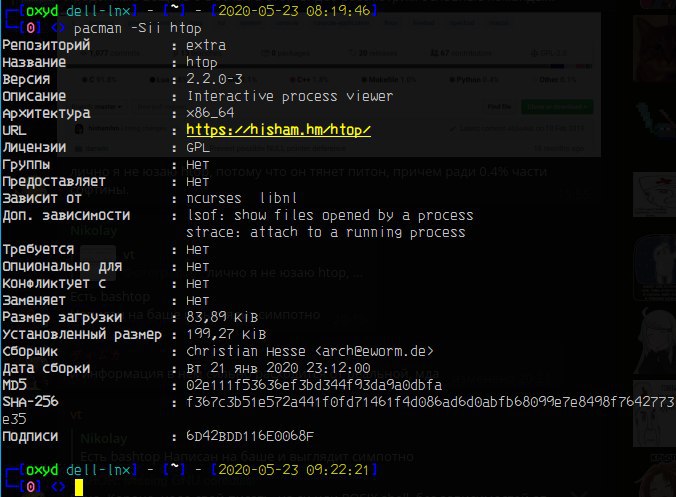Select the repository value 'extra'
Viewport: 676px width, 497px height.
(x=206, y=45)
